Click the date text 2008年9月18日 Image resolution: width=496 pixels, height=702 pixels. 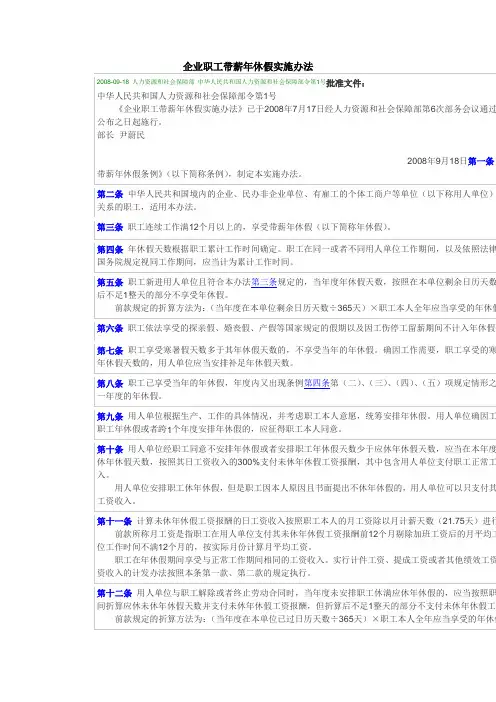(x=437, y=161)
